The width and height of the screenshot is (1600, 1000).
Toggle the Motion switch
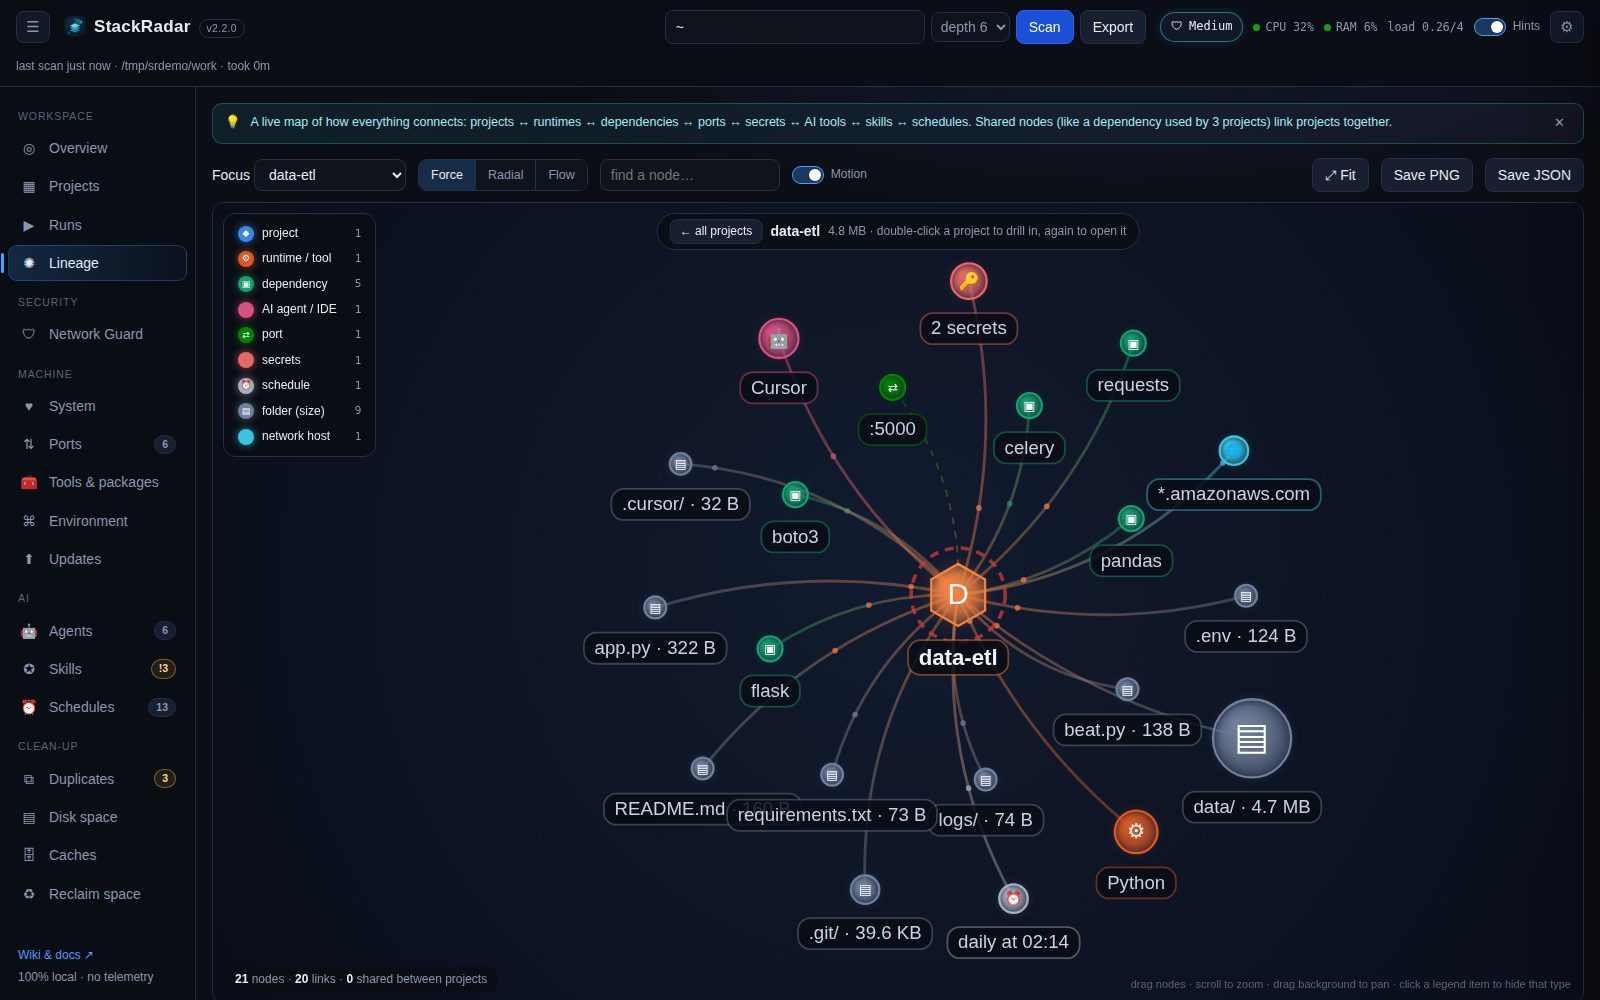coord(807,175)
